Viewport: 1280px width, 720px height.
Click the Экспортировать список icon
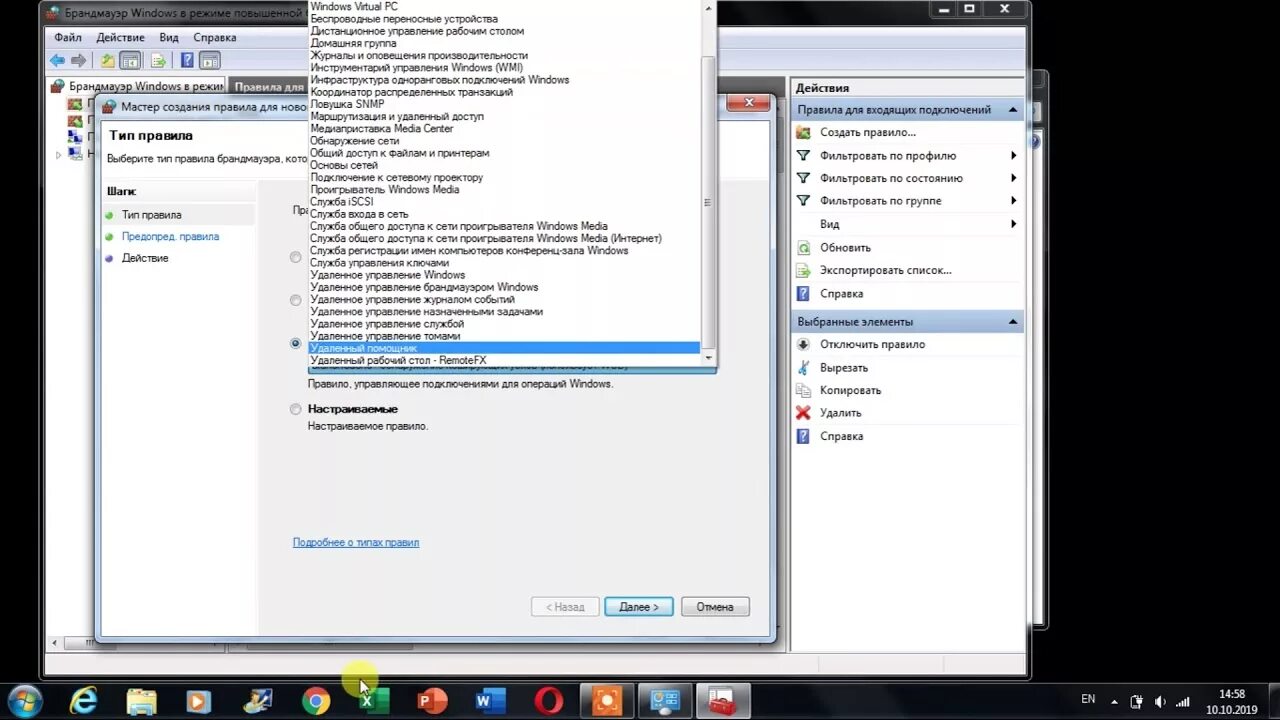[803, 270]
